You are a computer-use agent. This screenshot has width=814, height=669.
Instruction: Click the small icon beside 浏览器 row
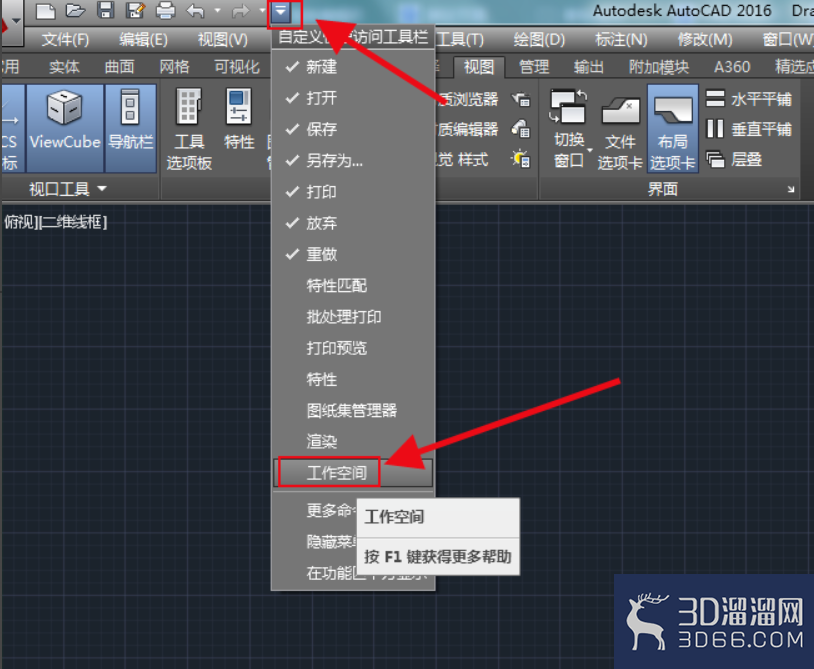click(x=521, y=99)
